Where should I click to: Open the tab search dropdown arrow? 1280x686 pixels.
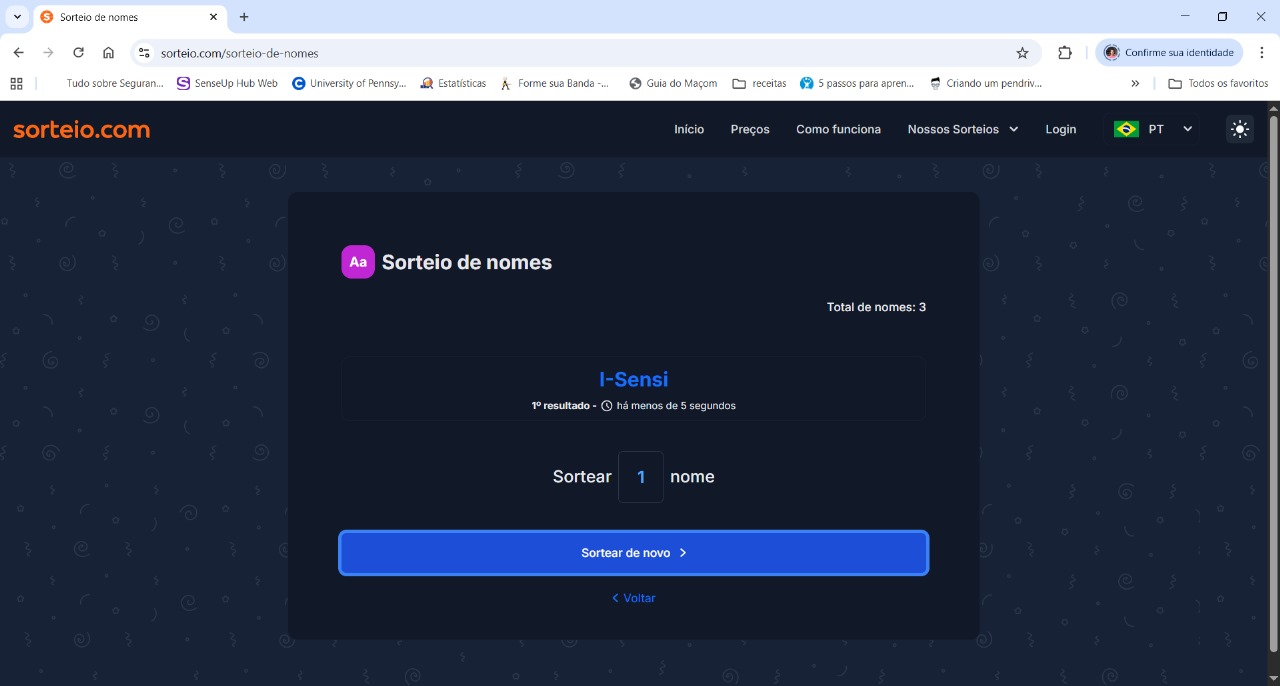17,17
